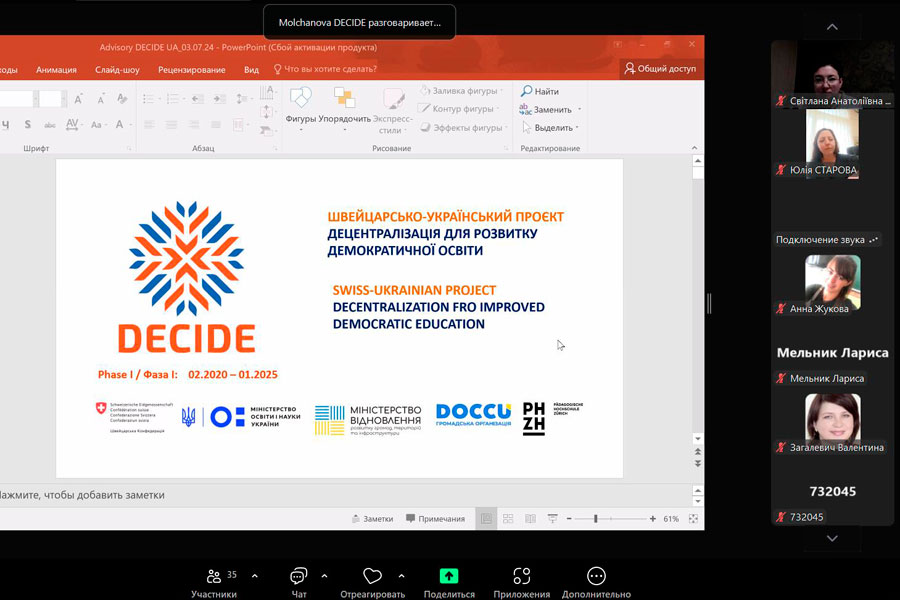Click the clear formatting icon

pos(122,99)
